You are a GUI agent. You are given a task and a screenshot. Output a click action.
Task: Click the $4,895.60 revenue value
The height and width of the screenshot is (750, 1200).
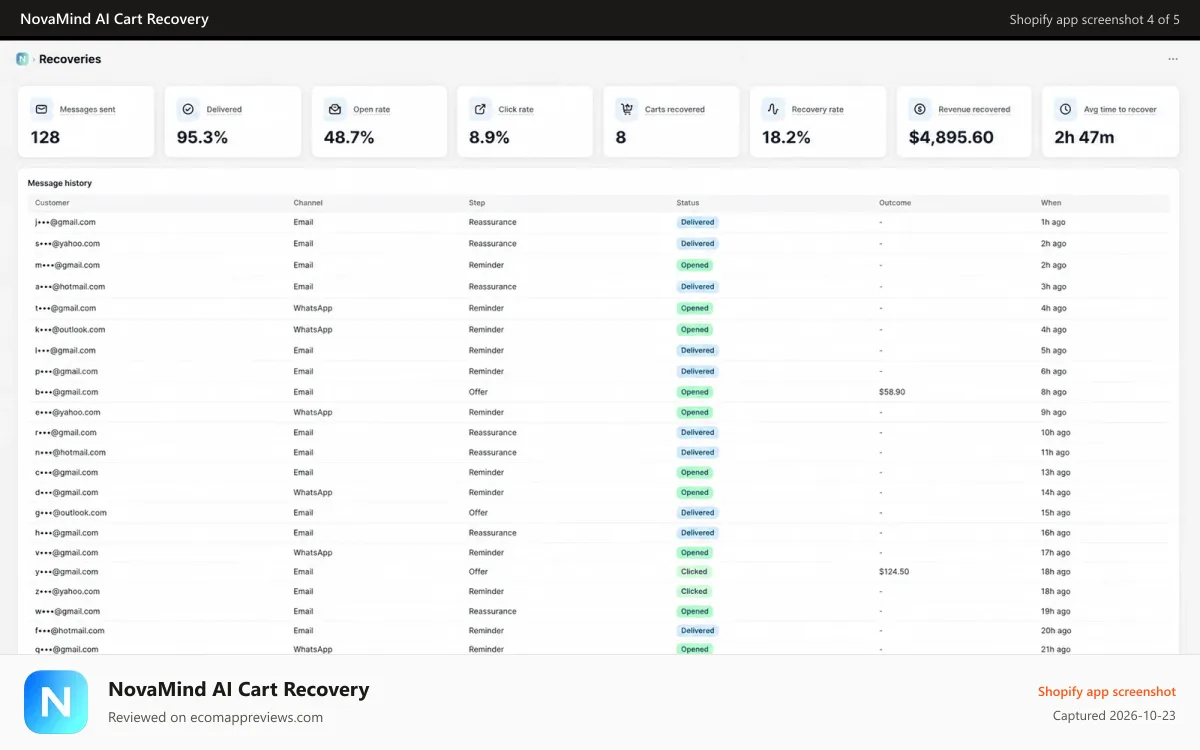(x=951, y=137)
